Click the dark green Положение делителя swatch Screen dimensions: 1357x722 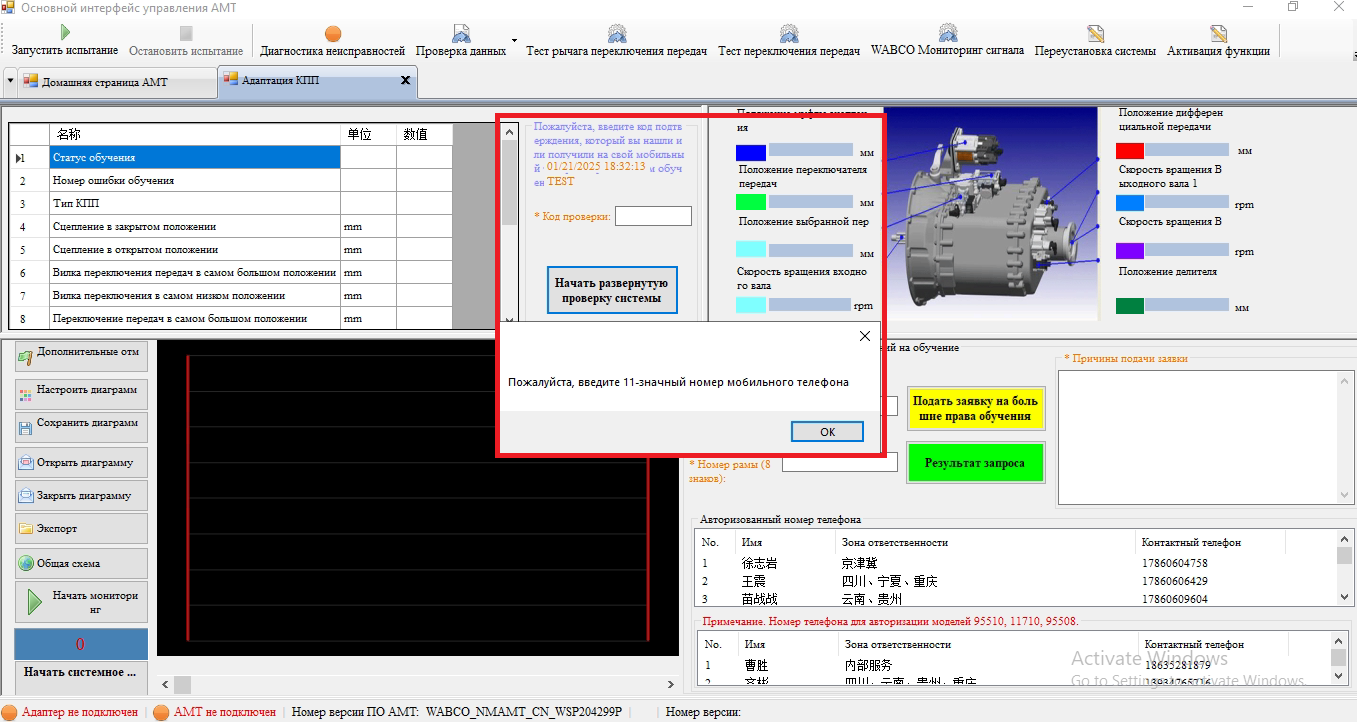pos(1130,306)
